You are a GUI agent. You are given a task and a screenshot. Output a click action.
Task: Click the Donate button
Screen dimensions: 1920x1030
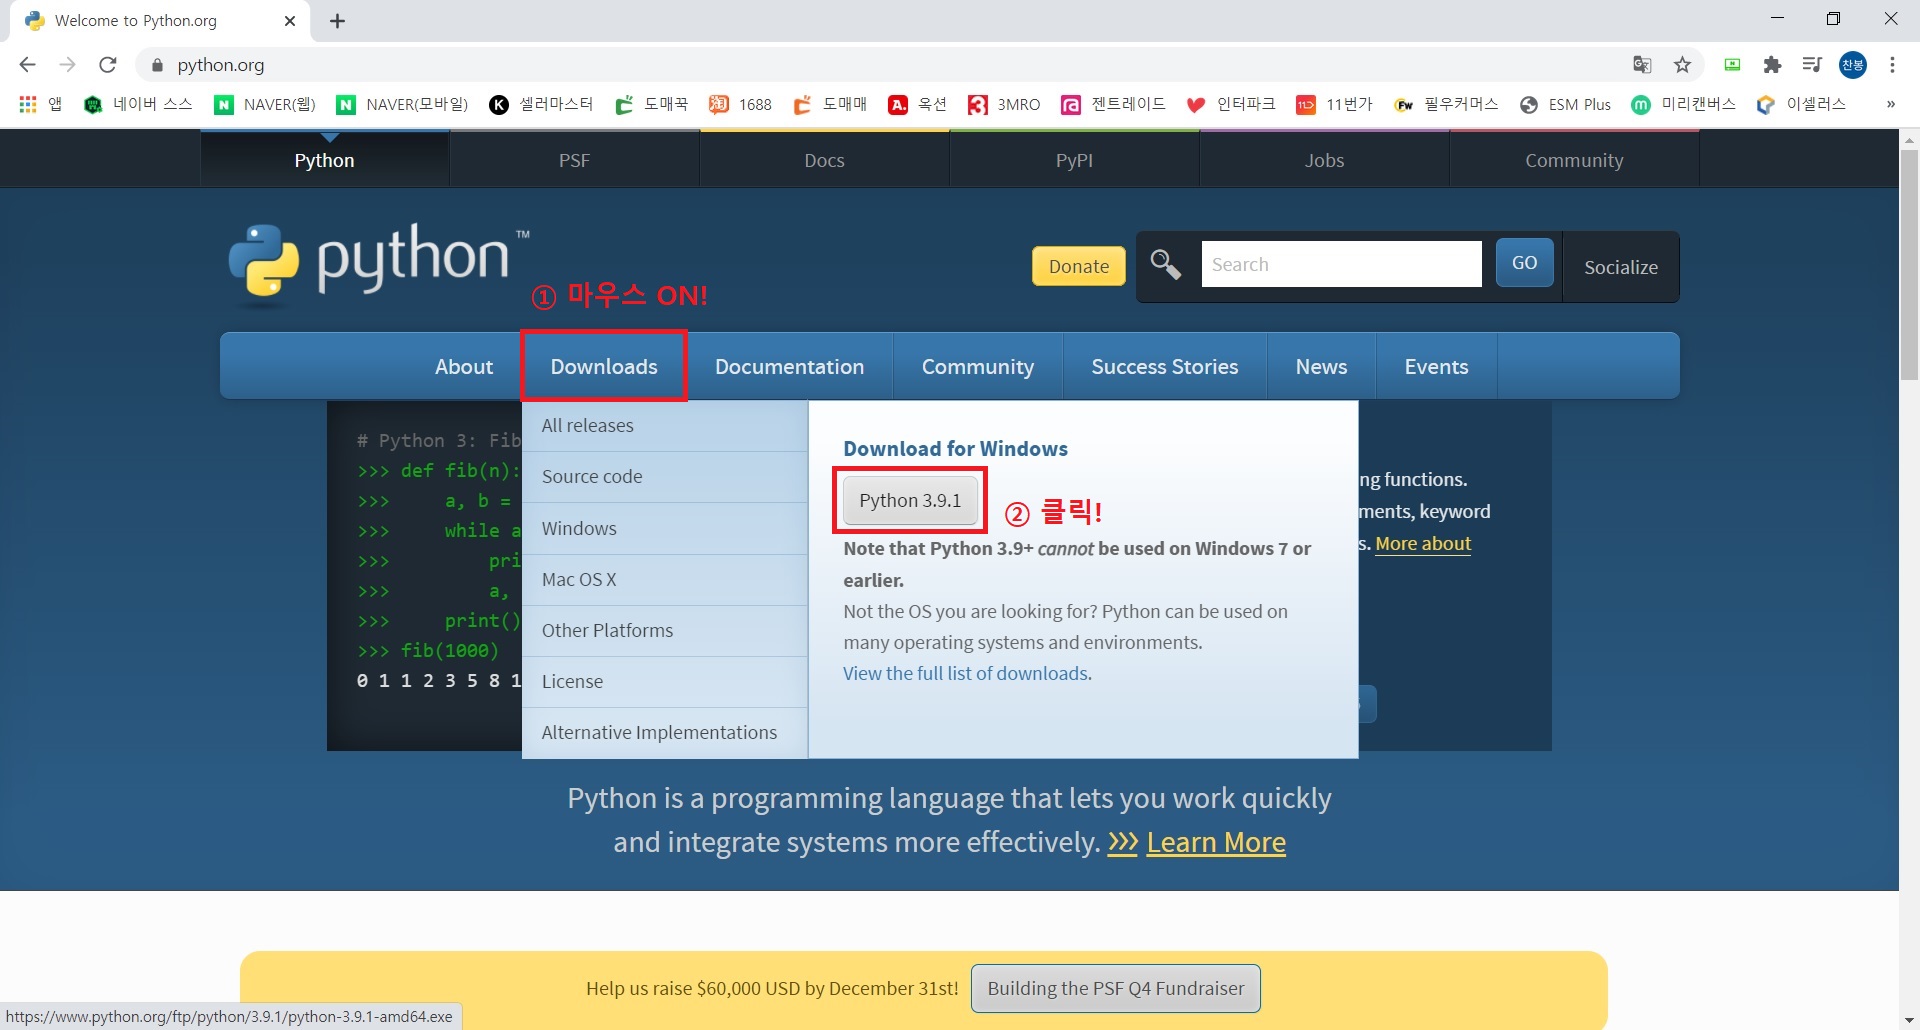[1079, 266]
